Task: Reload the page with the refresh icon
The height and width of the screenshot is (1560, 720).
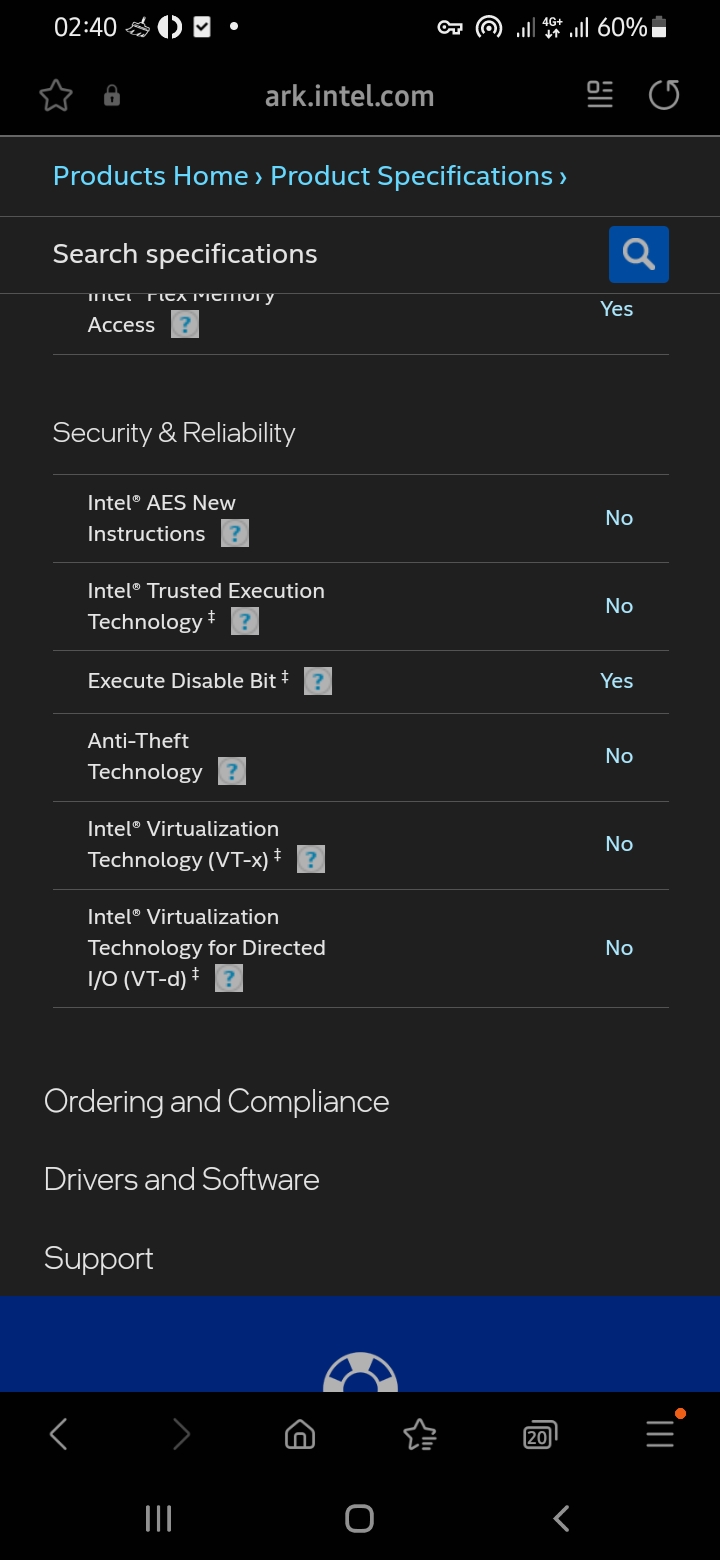Action: 664,95
